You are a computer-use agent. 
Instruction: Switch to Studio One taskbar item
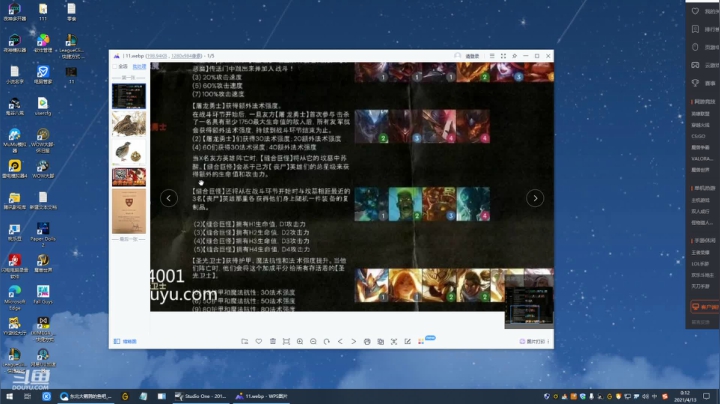201,396
